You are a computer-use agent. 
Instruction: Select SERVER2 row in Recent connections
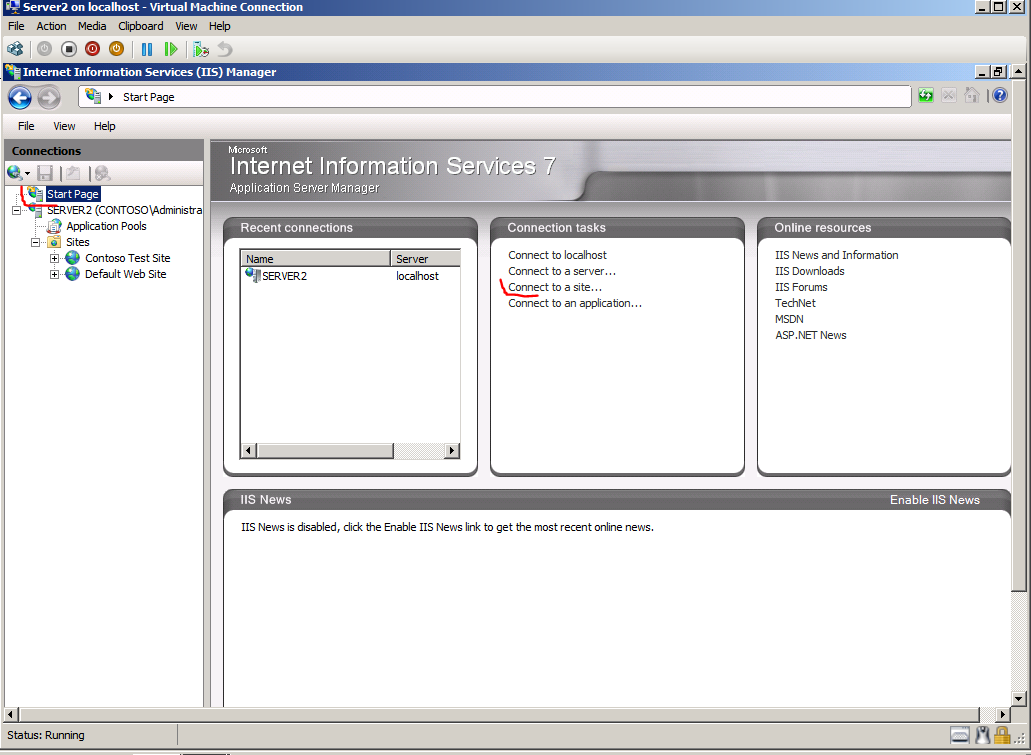click(351, 276)
